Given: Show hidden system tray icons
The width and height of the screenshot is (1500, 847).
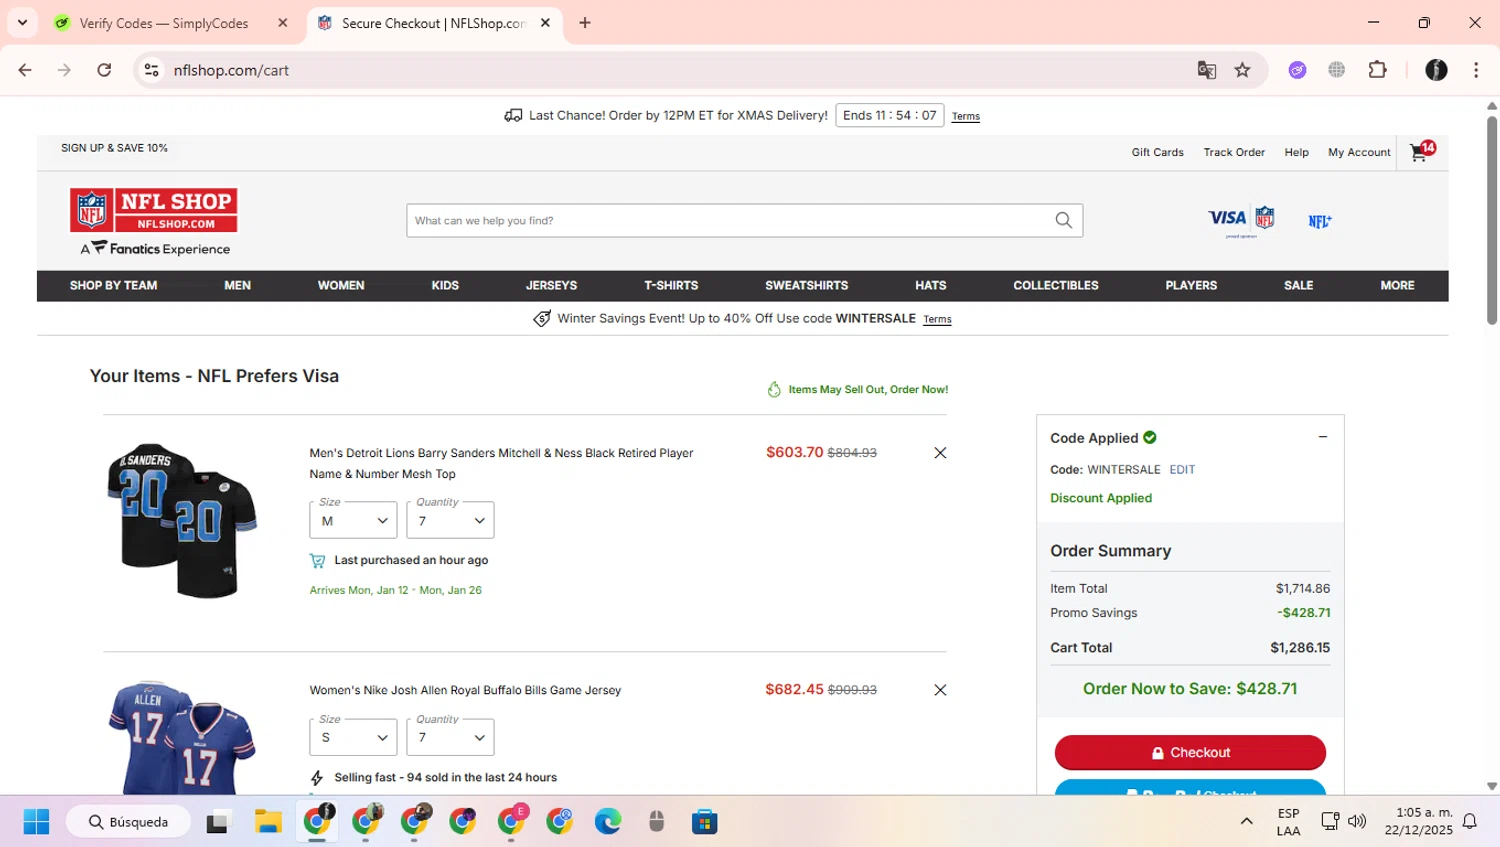Looking at the screenshot, I should coord(1246,822).
